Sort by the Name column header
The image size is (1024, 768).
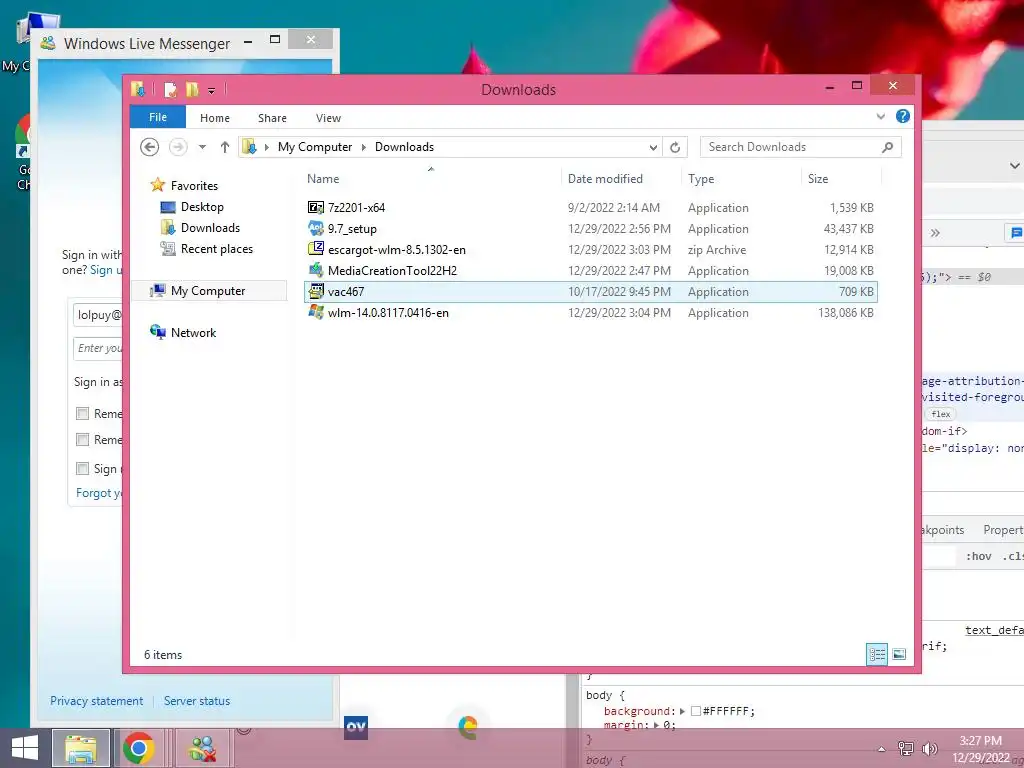point(323,179)
